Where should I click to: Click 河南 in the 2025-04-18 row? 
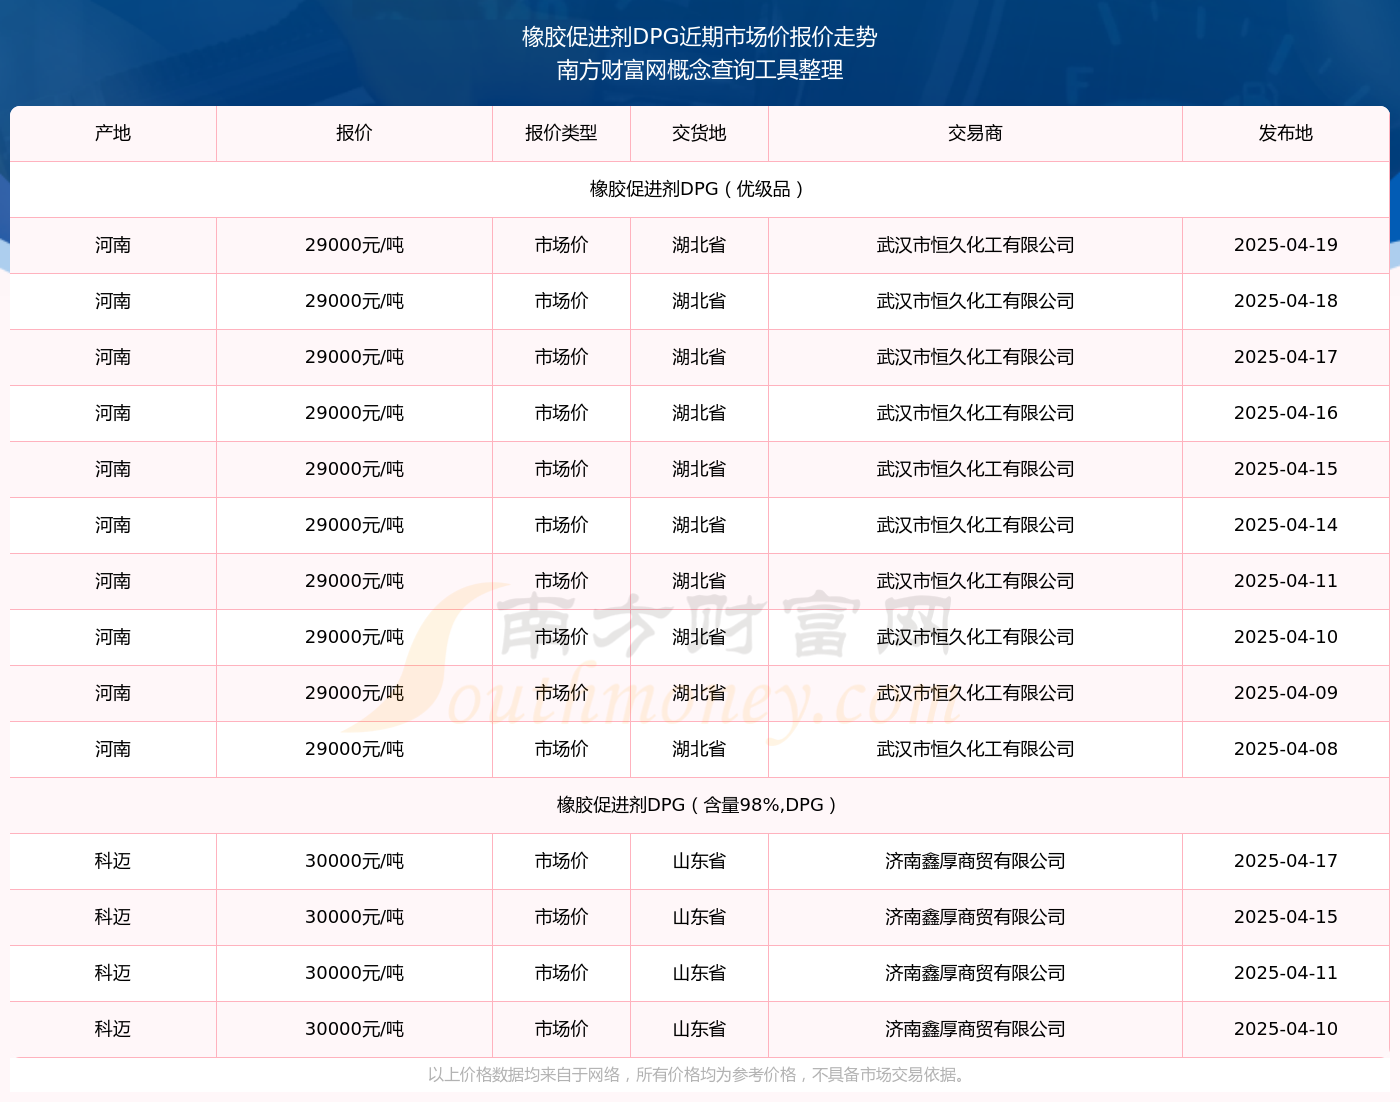(x=113, y=301)
